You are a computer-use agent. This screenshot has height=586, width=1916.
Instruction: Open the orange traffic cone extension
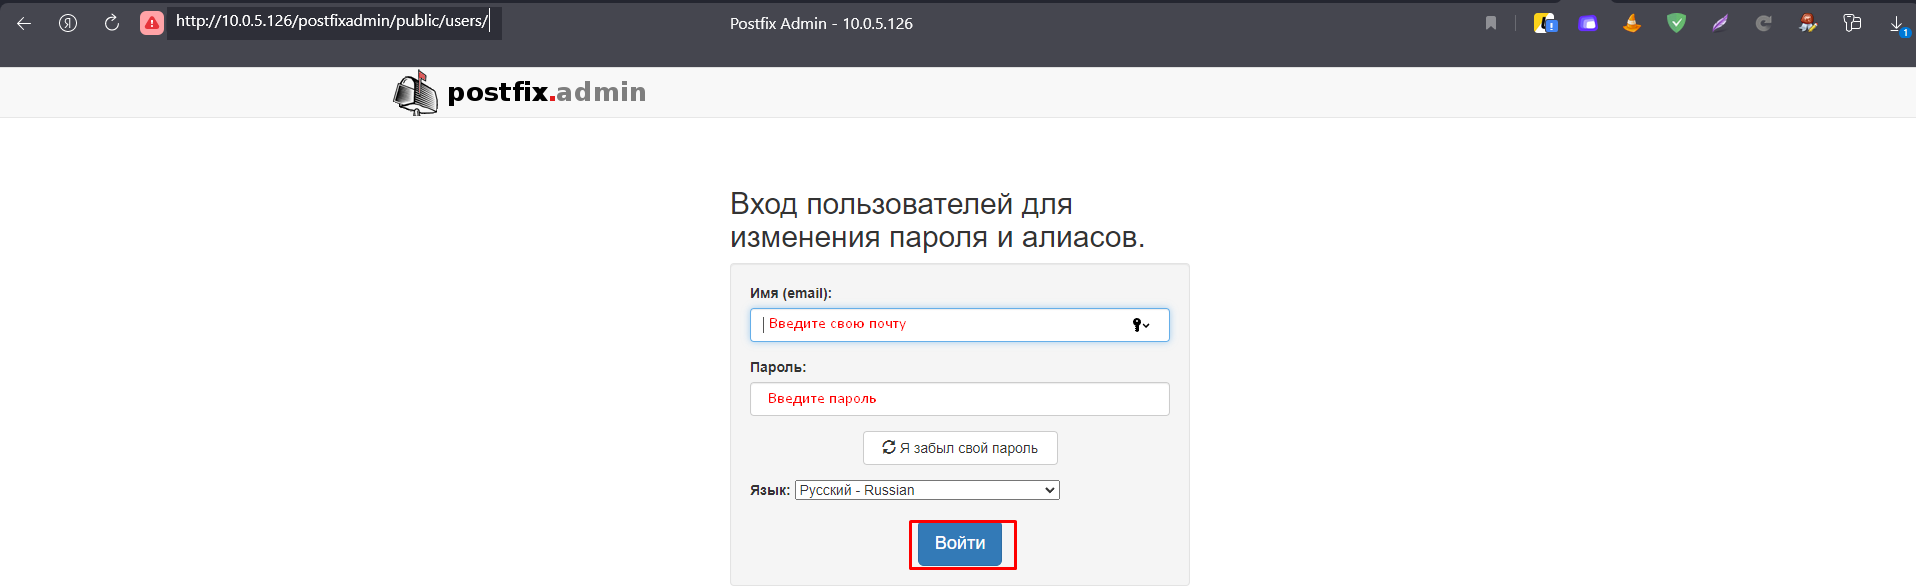click(1632, 23)
